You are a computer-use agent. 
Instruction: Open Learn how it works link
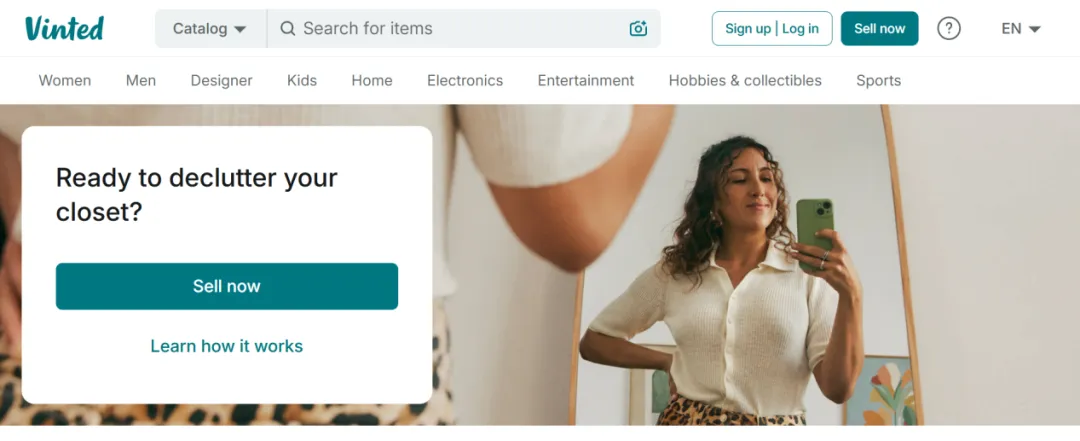227,346
